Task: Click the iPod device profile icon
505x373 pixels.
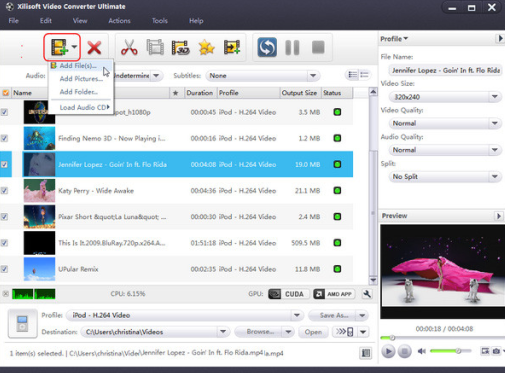Action: tap(22, 324)
